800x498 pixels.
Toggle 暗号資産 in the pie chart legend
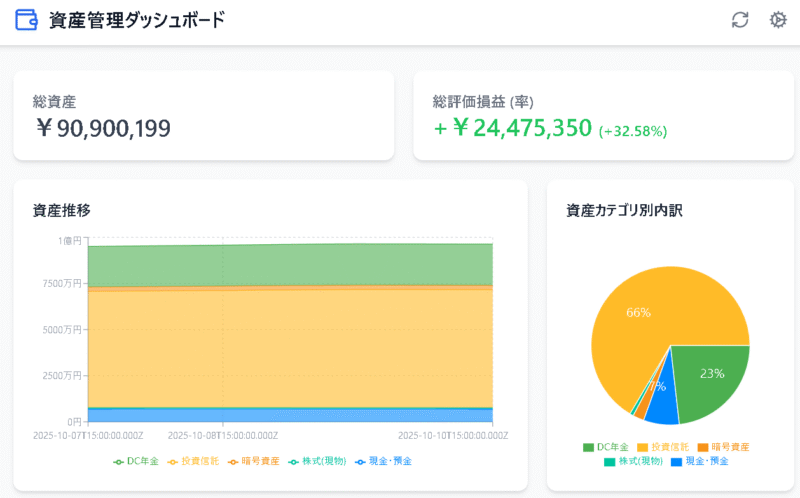703,447
